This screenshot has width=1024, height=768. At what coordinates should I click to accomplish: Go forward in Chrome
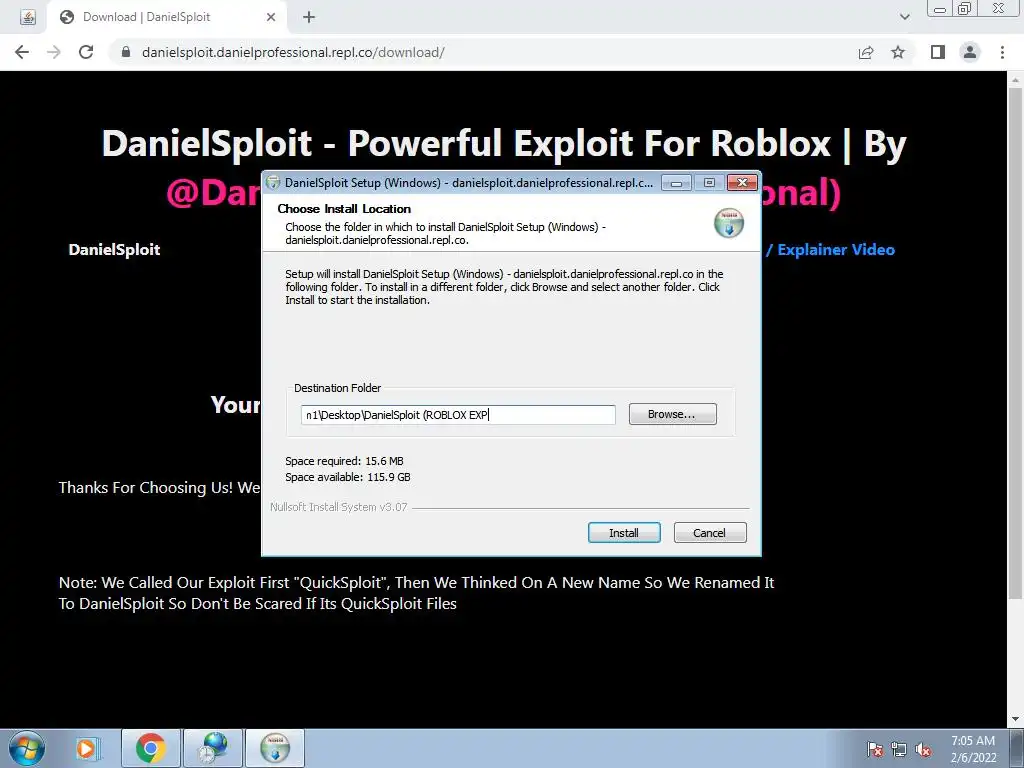(x=54, y=52)
